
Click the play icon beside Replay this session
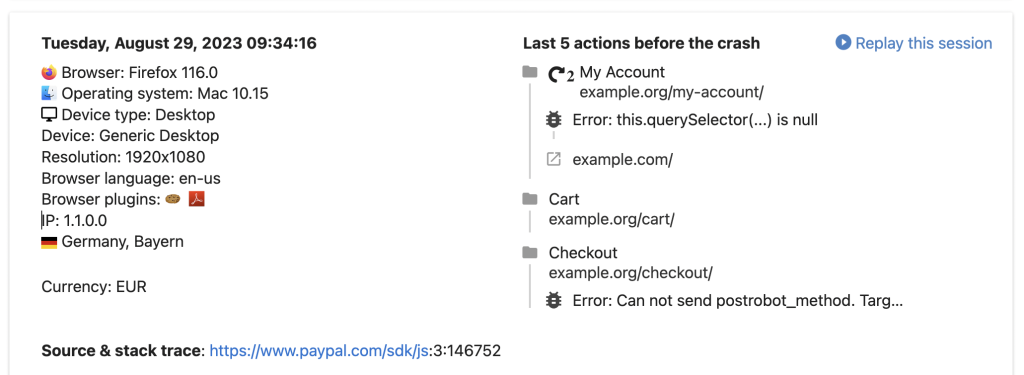(843, 43)
